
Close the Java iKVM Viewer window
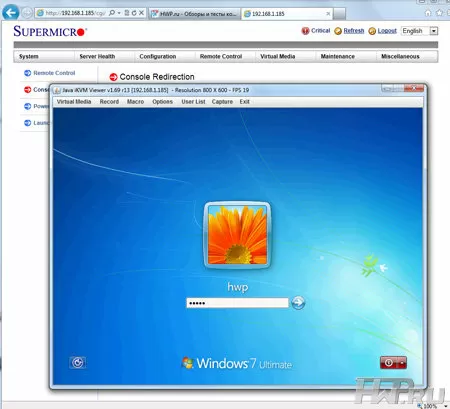click(414, 88)
